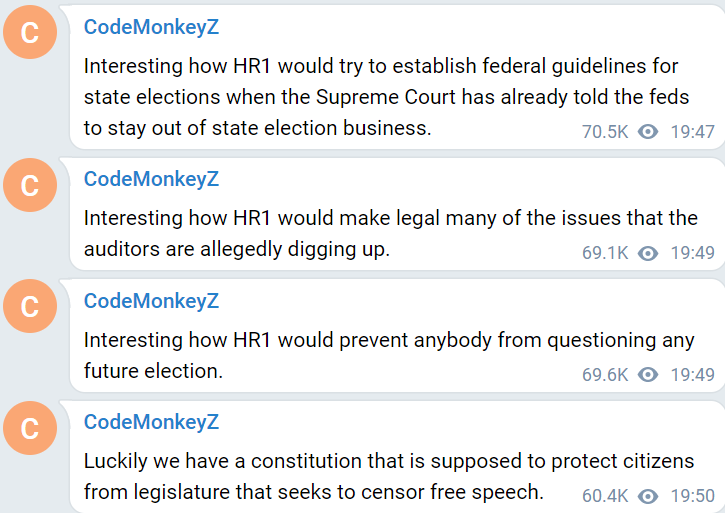Screen dimensions: 725x513
Task: Open CodeMonkeyZ name on the constitution message
Action: click(x=150, y=422)
